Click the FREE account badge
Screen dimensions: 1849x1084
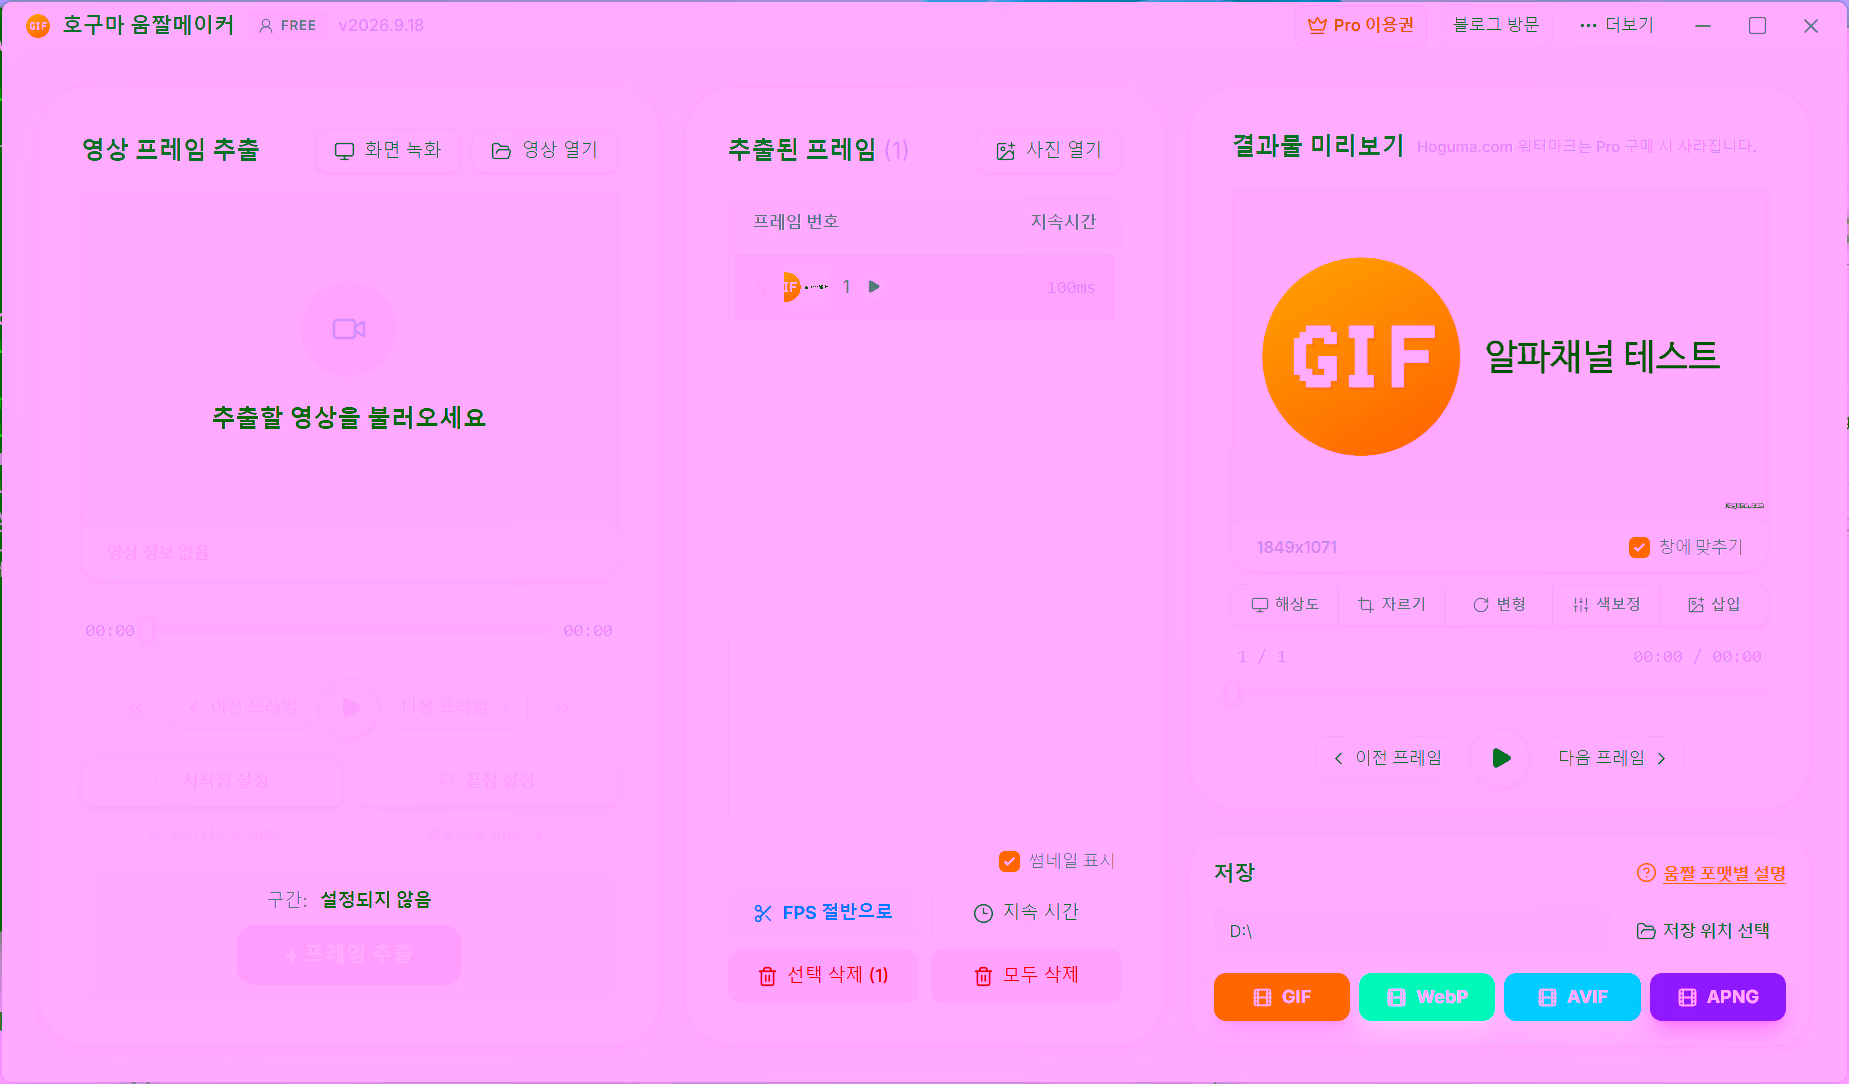288,25
